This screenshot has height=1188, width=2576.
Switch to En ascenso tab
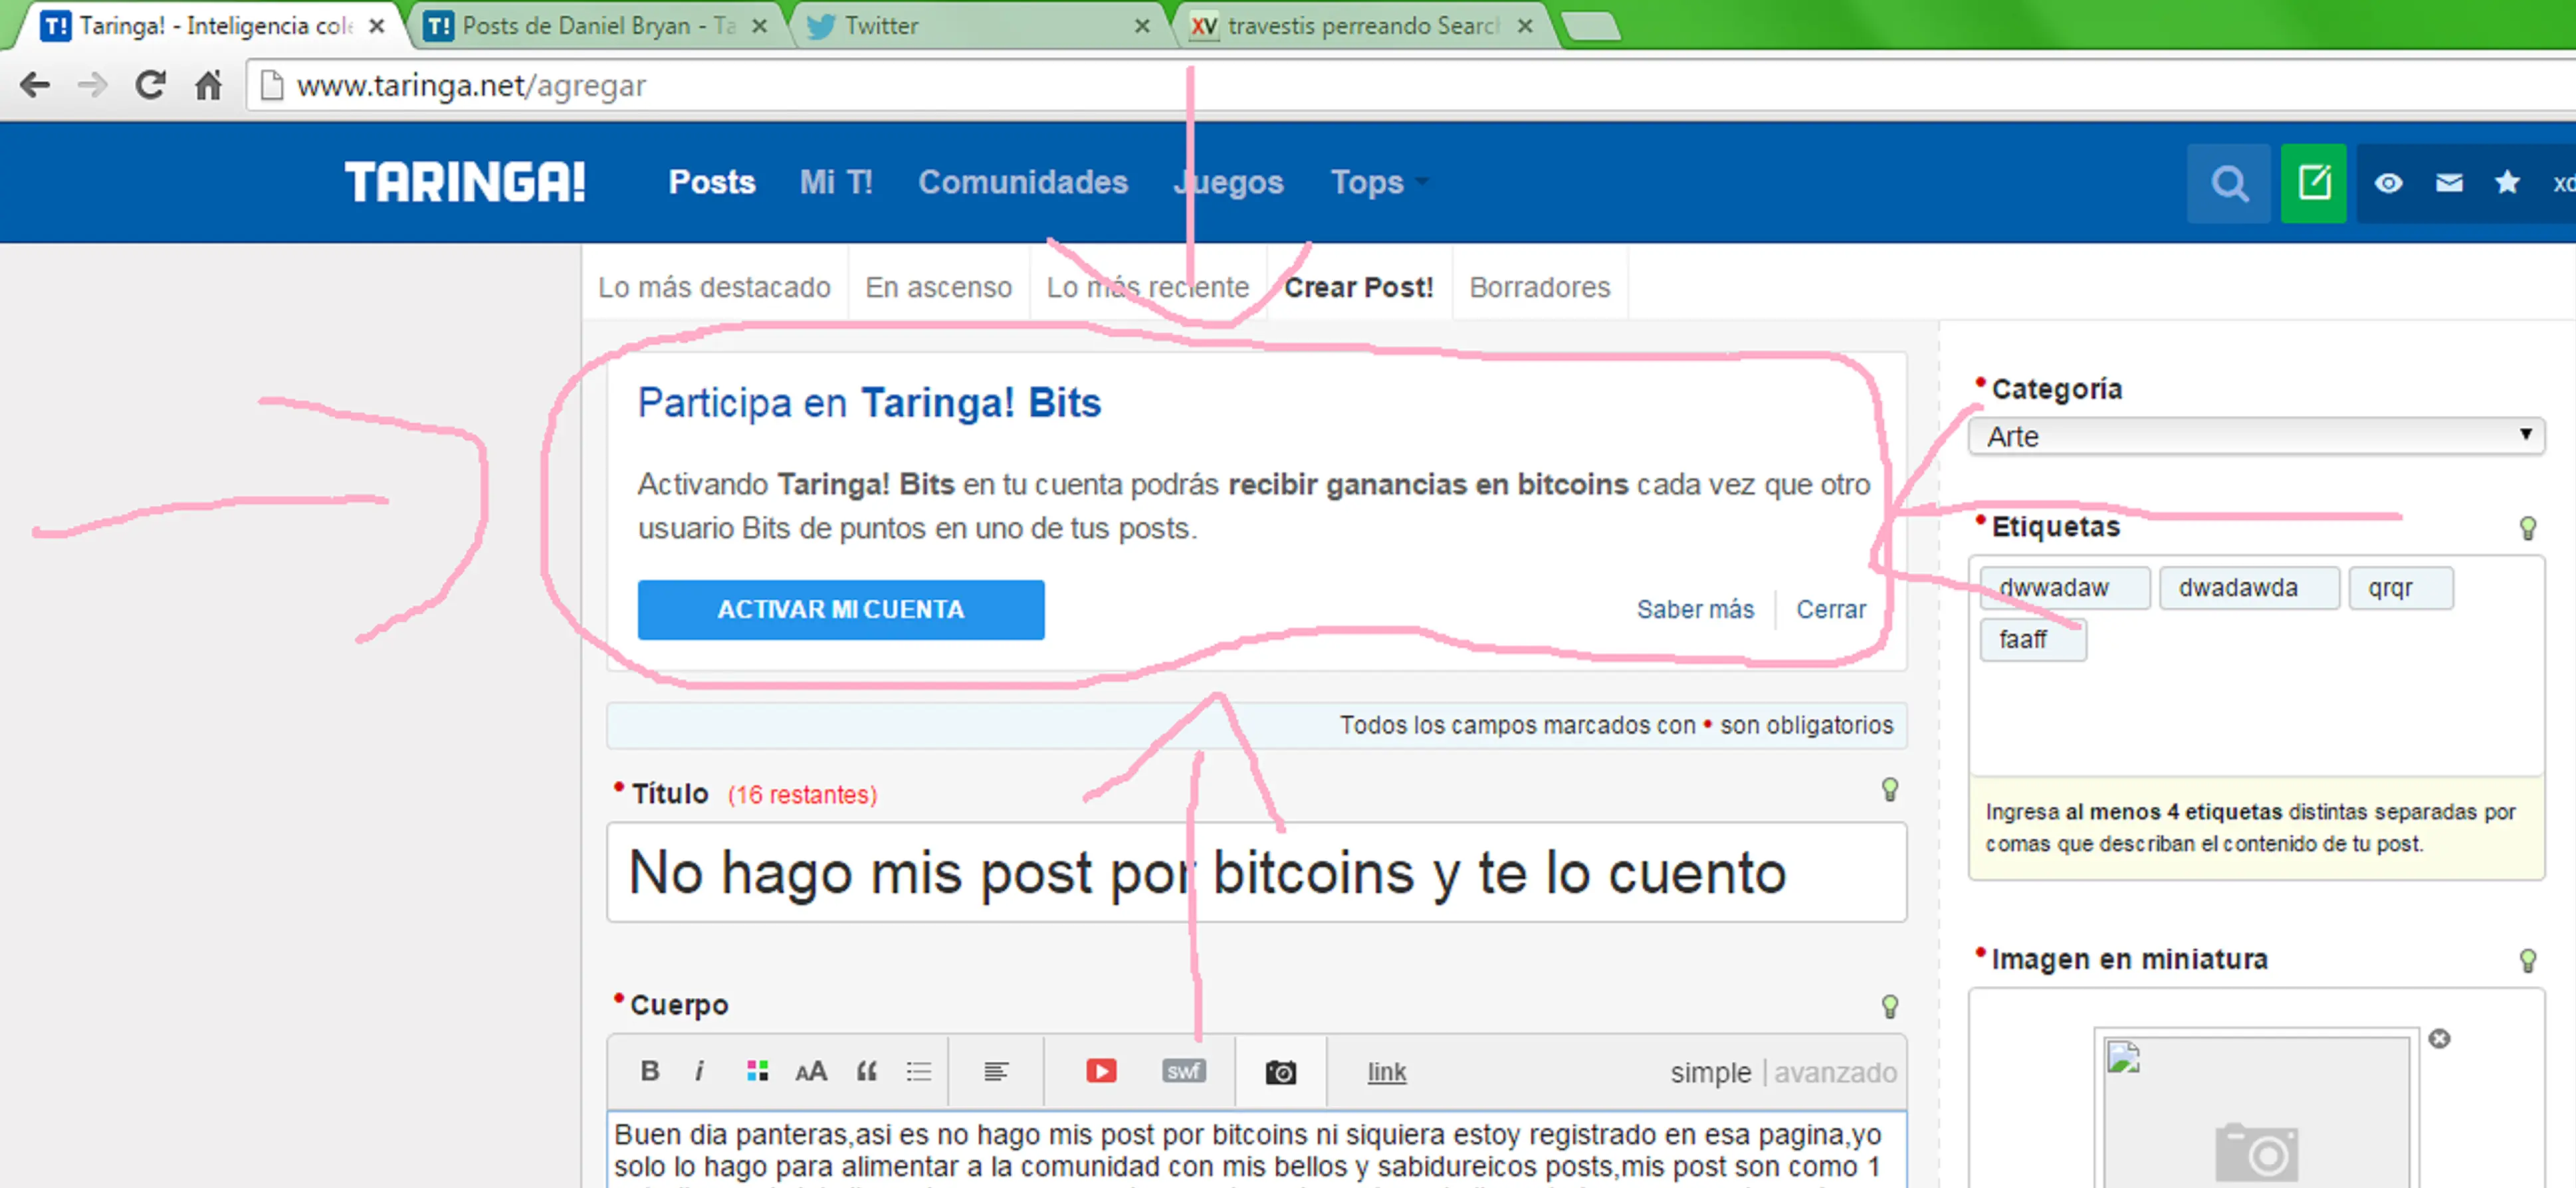(938, 287)
